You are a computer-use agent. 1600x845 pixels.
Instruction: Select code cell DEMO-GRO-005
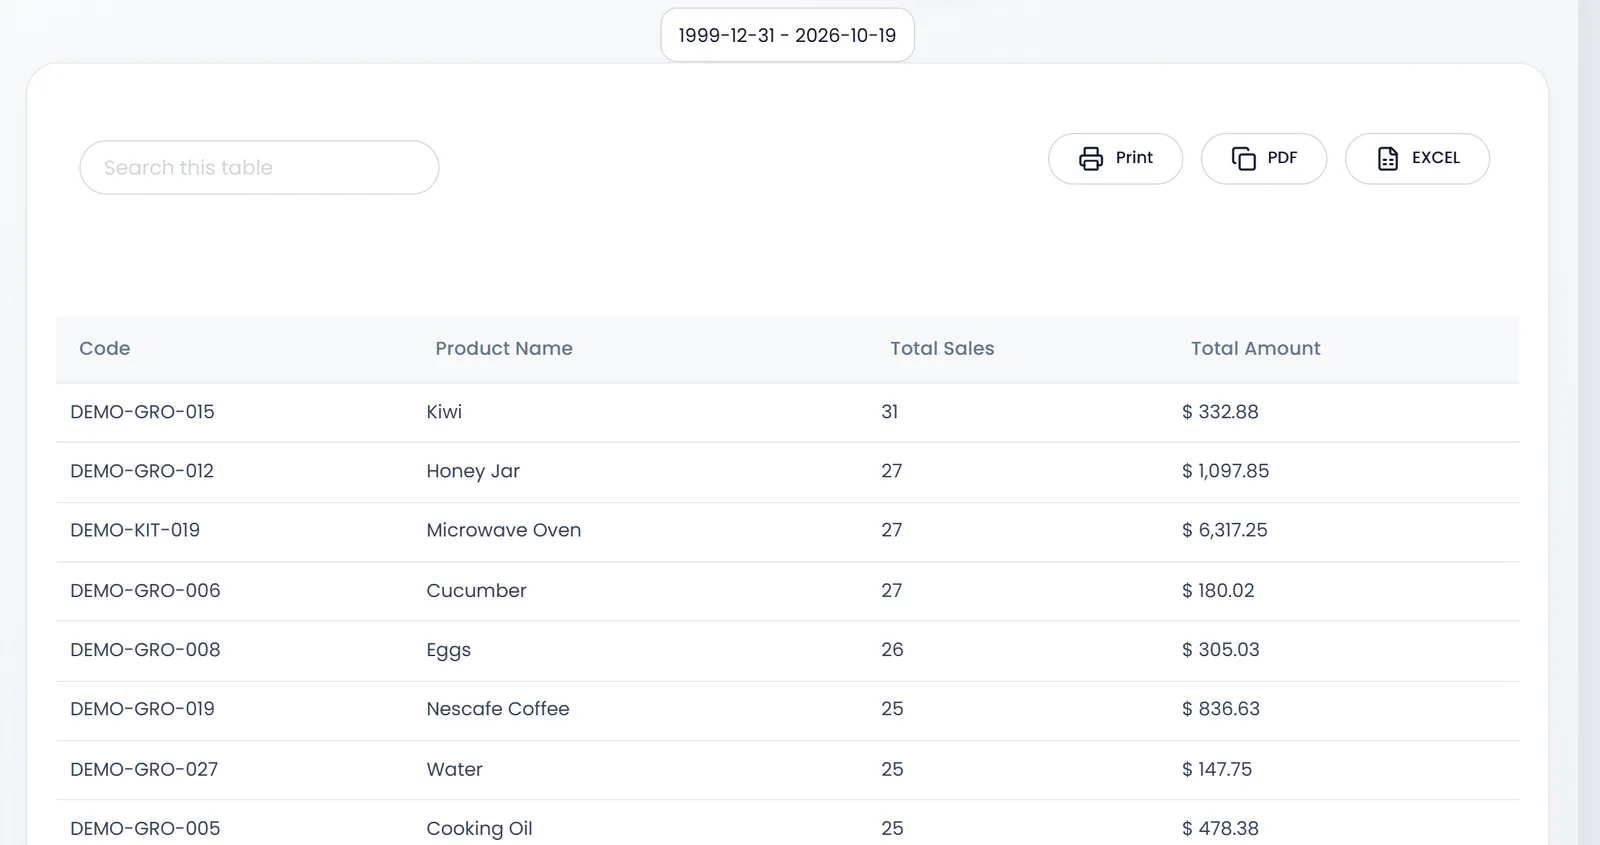(x=145, y=828)
